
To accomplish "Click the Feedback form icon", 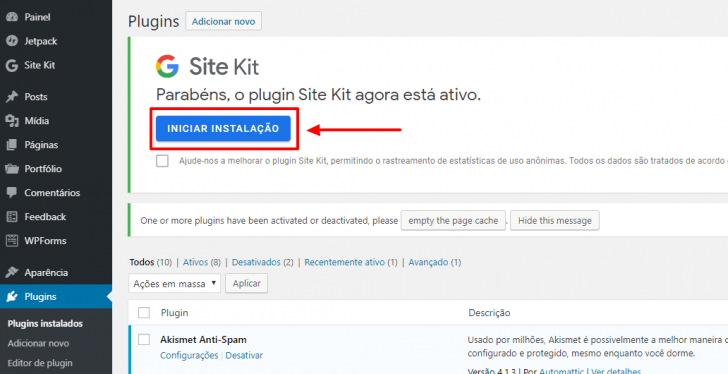I will 12,217.
